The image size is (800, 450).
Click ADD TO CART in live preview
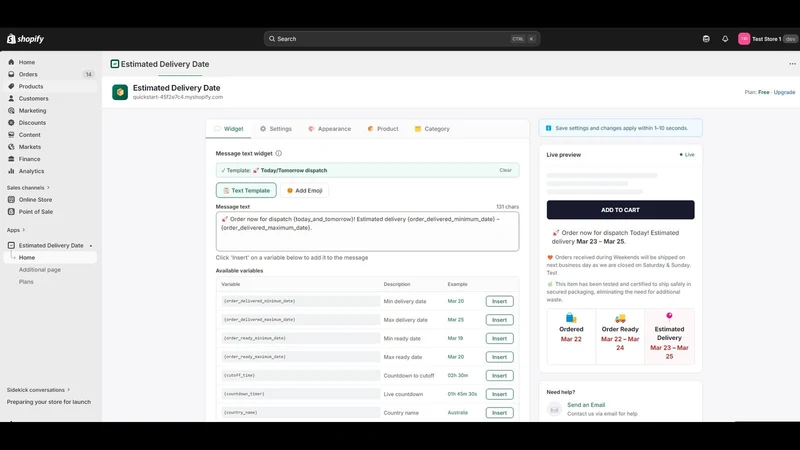tap(620, 210)
